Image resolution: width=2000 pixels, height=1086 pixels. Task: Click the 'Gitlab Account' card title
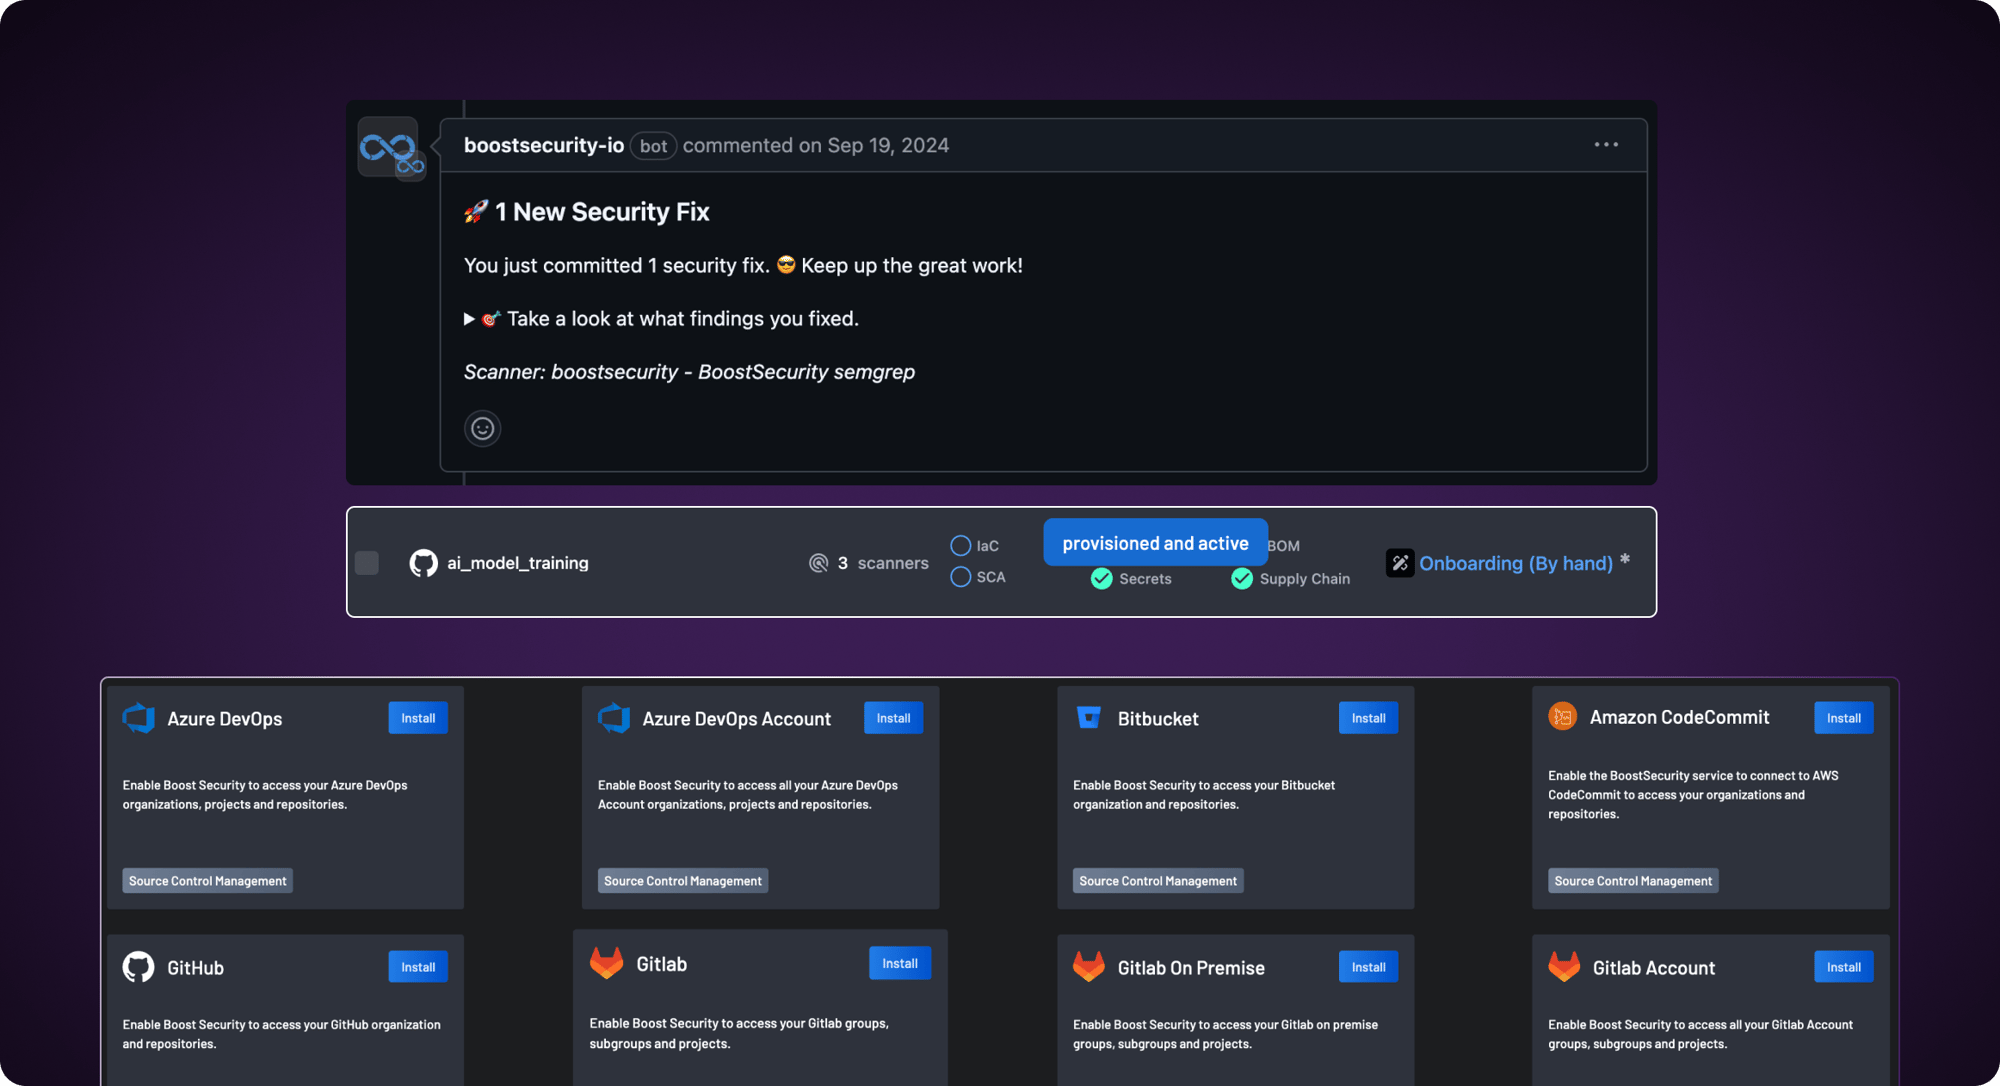click(x=1654, y=968)
